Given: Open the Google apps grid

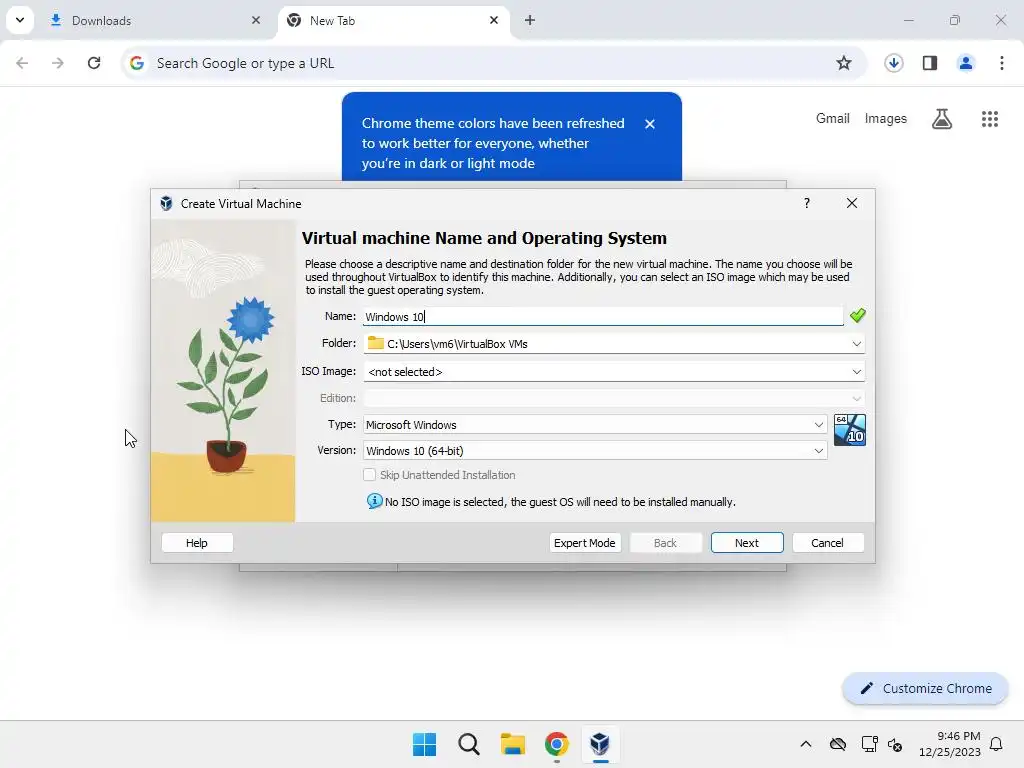Looking at the screenshot, I should tap(989, 119).
